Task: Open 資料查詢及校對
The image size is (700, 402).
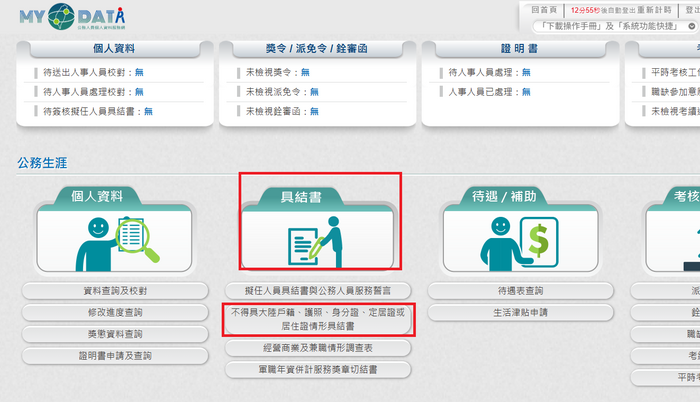Action: click(115, 291)
